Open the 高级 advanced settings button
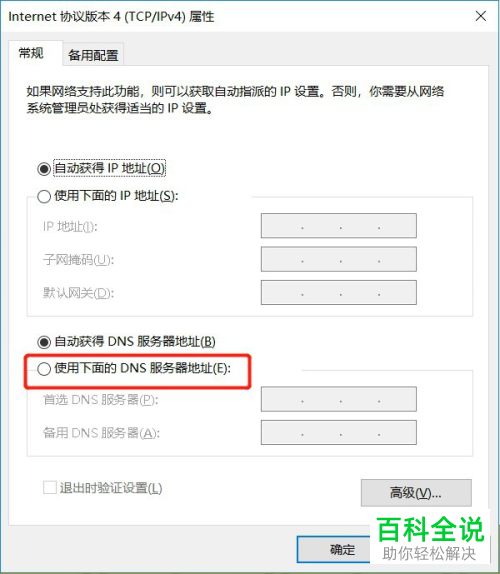The height and width of the screenshot is (574, 500). pos(416,493)
